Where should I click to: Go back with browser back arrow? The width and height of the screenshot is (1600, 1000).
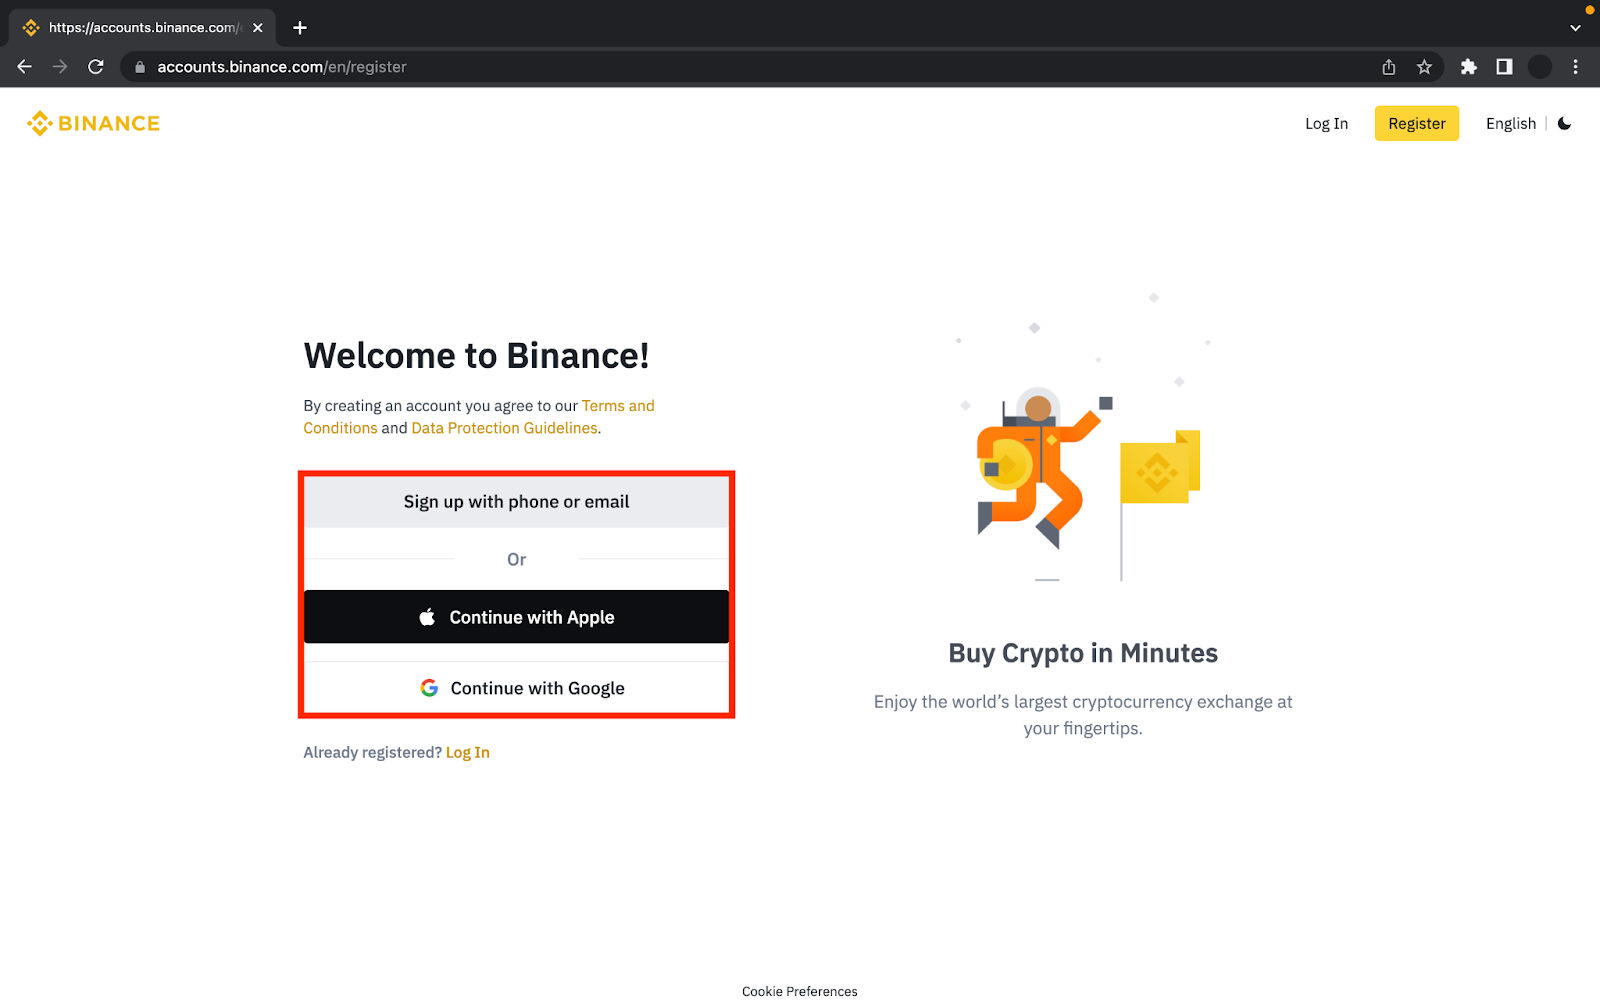click(x=25, y=67)
